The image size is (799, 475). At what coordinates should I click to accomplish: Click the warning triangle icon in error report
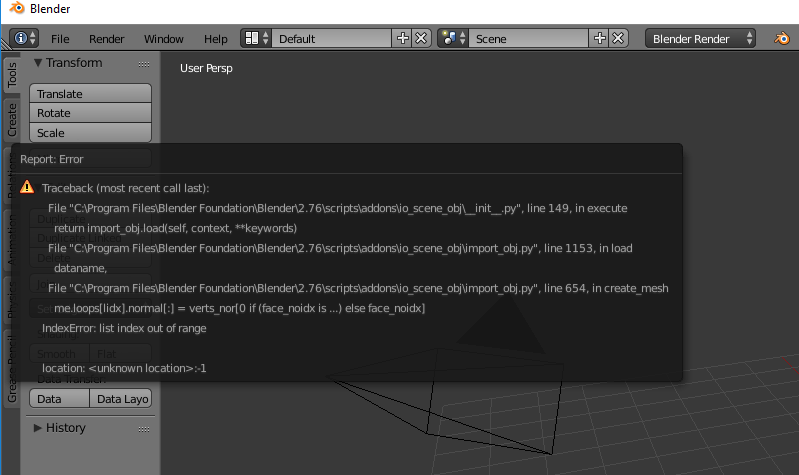point(27,187)
